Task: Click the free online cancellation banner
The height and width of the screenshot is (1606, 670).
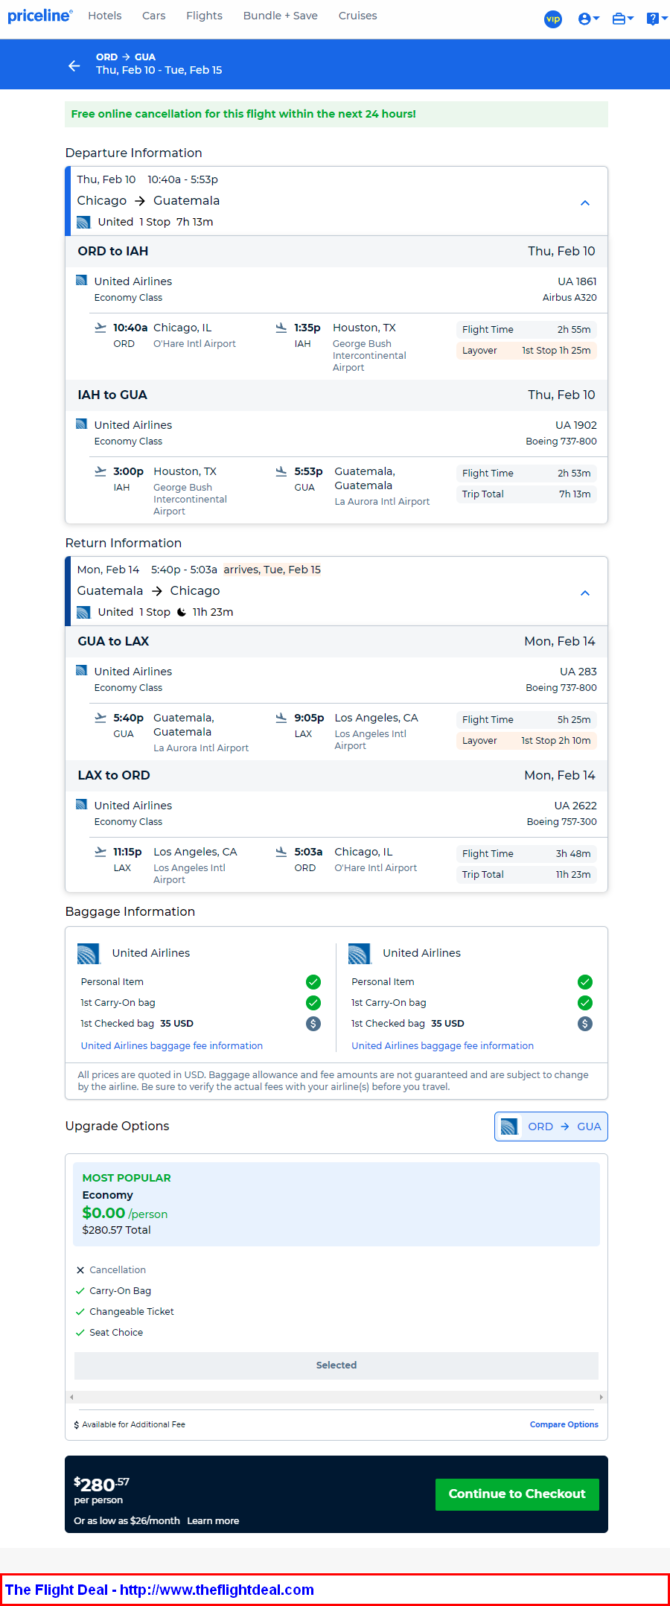Action: [x=336, y=114]
